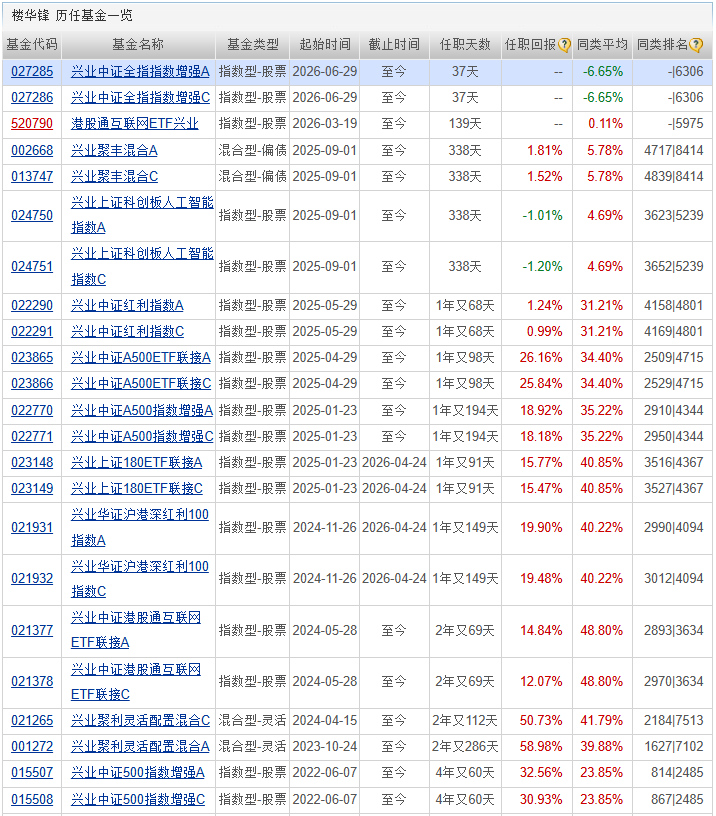Open fund code link 022290
This screenshot has height=816, width=716.
(32, 306)
